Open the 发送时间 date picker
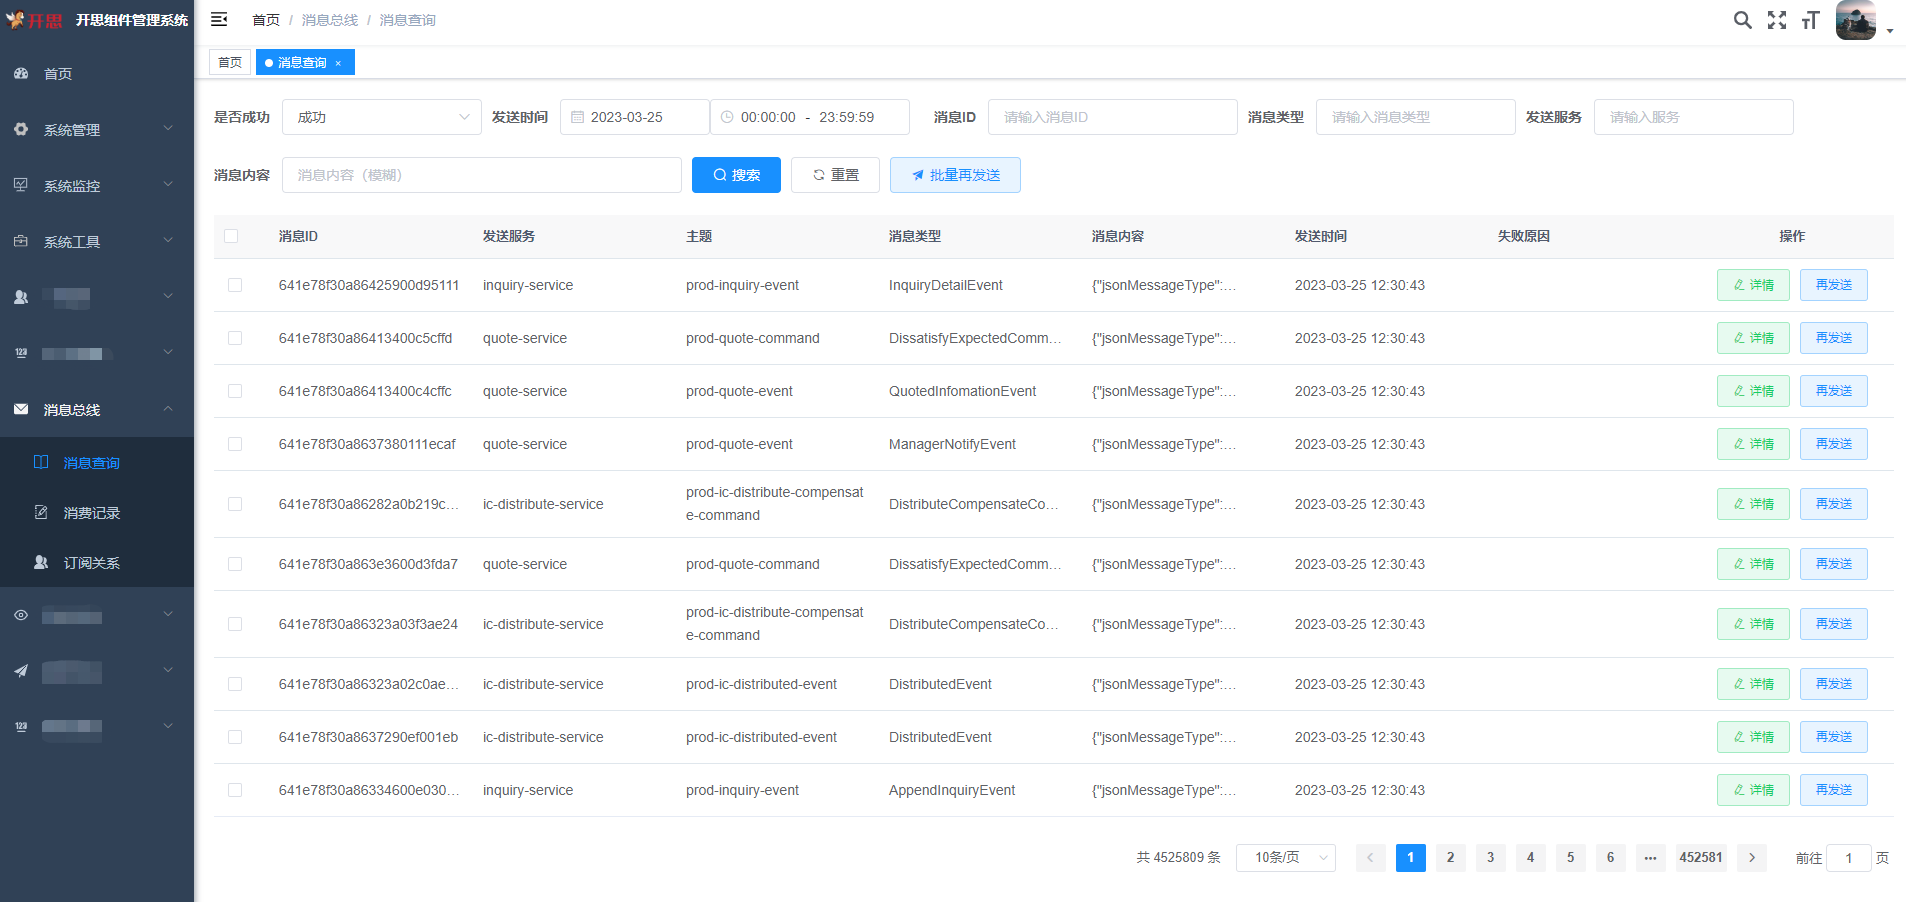This screenshot has width=1906, height=902. 635,117
